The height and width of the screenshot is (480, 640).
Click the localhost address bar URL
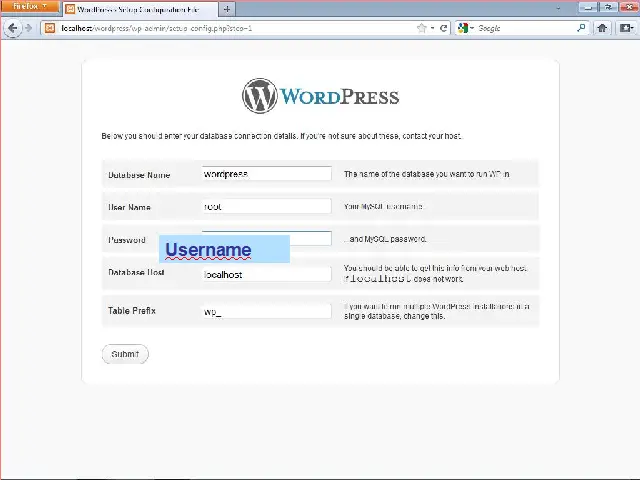coord(156,28)
